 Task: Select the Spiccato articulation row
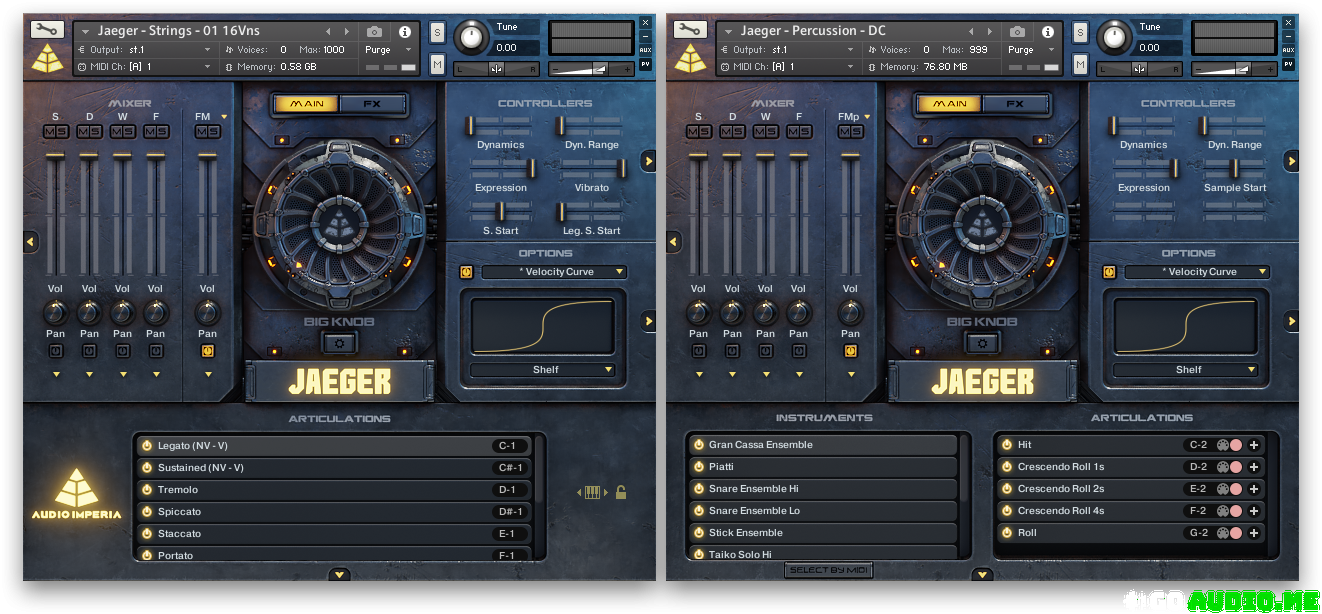[x=334, y=512]
